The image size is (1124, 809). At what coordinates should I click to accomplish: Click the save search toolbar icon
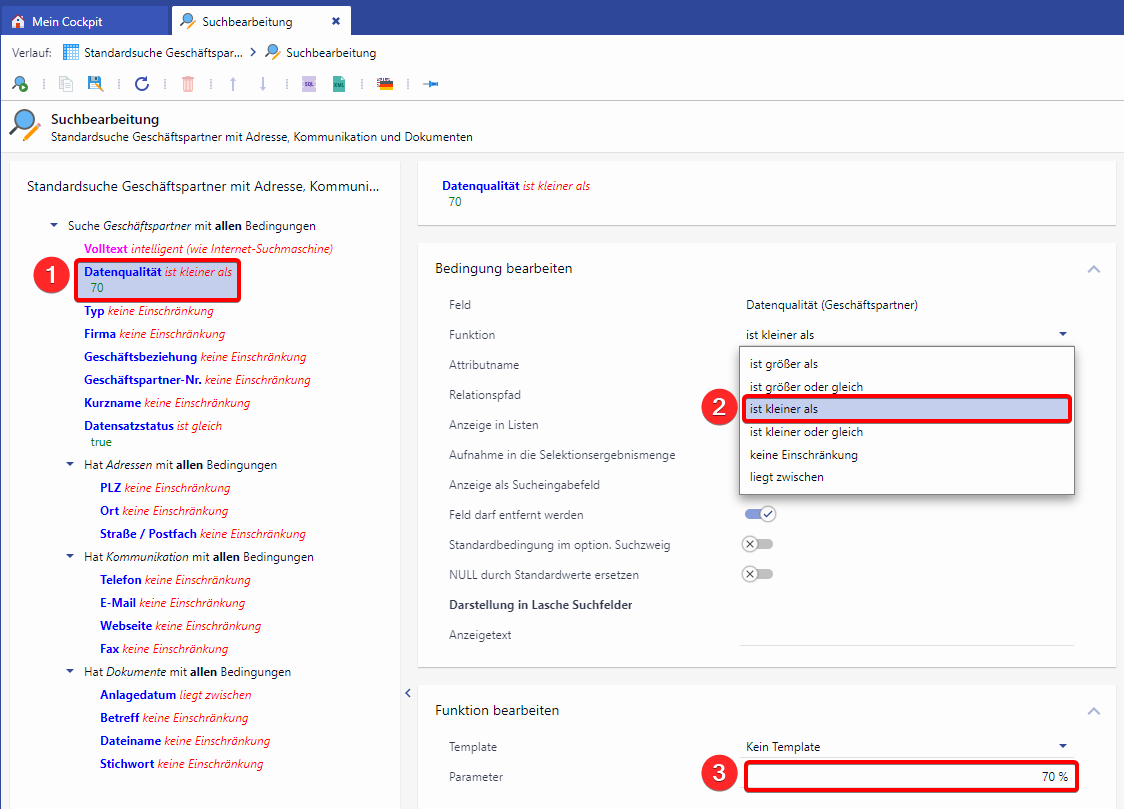95,84
